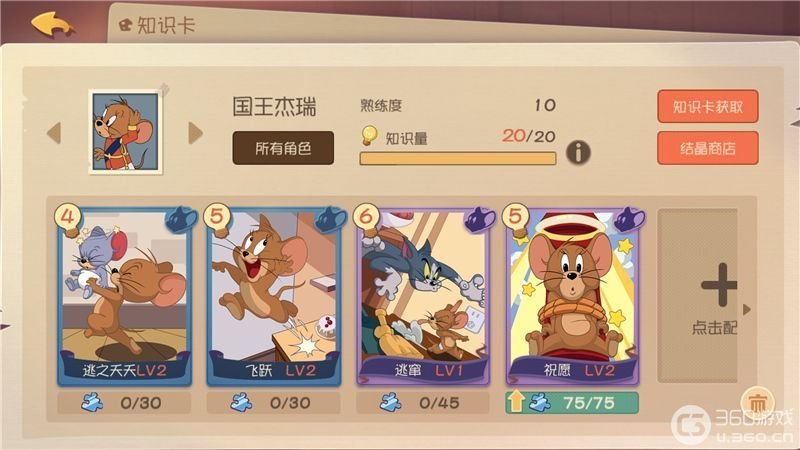
Task: Select the 祝愿 LV2 card
Action: coord(572,296)
